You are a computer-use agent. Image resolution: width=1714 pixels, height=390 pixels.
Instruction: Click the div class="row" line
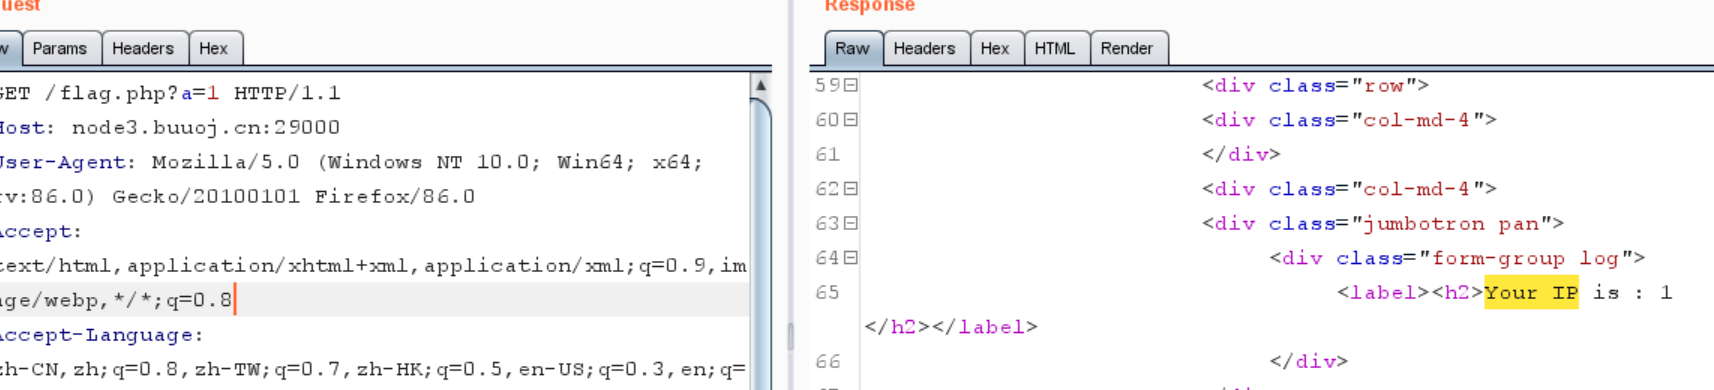point(1315,86)
